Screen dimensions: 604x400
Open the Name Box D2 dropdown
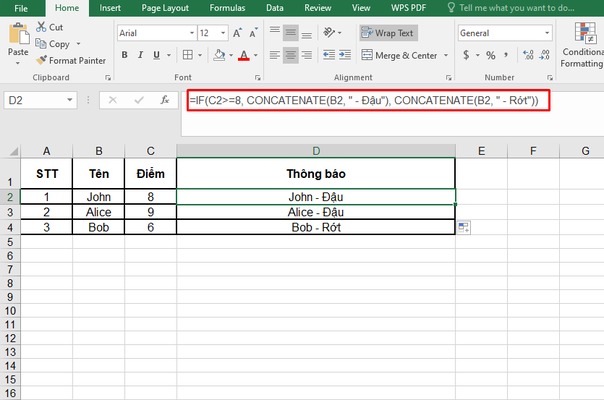pyautogui.click(x=69, y=100)
